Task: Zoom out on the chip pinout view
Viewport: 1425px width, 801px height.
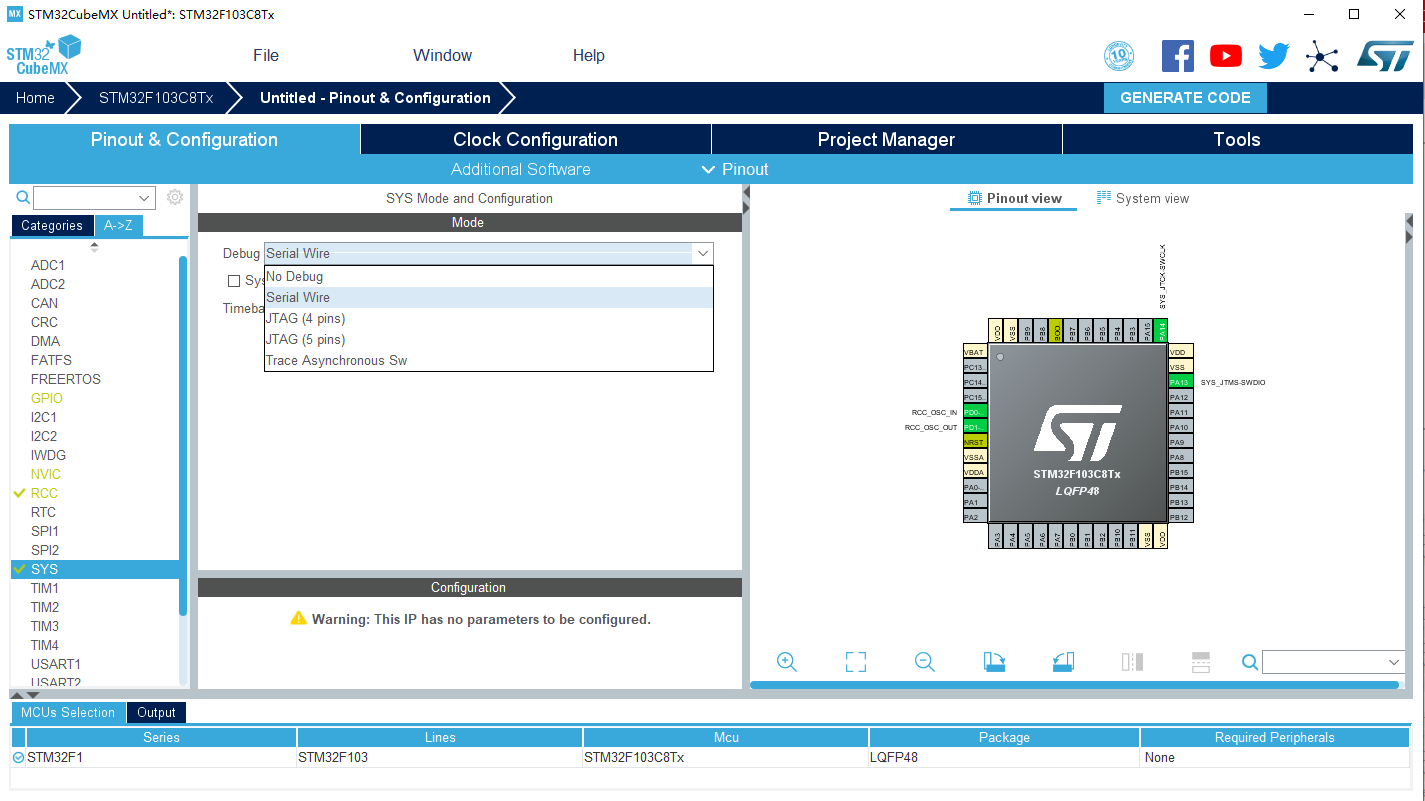Action: click(924, 661)
